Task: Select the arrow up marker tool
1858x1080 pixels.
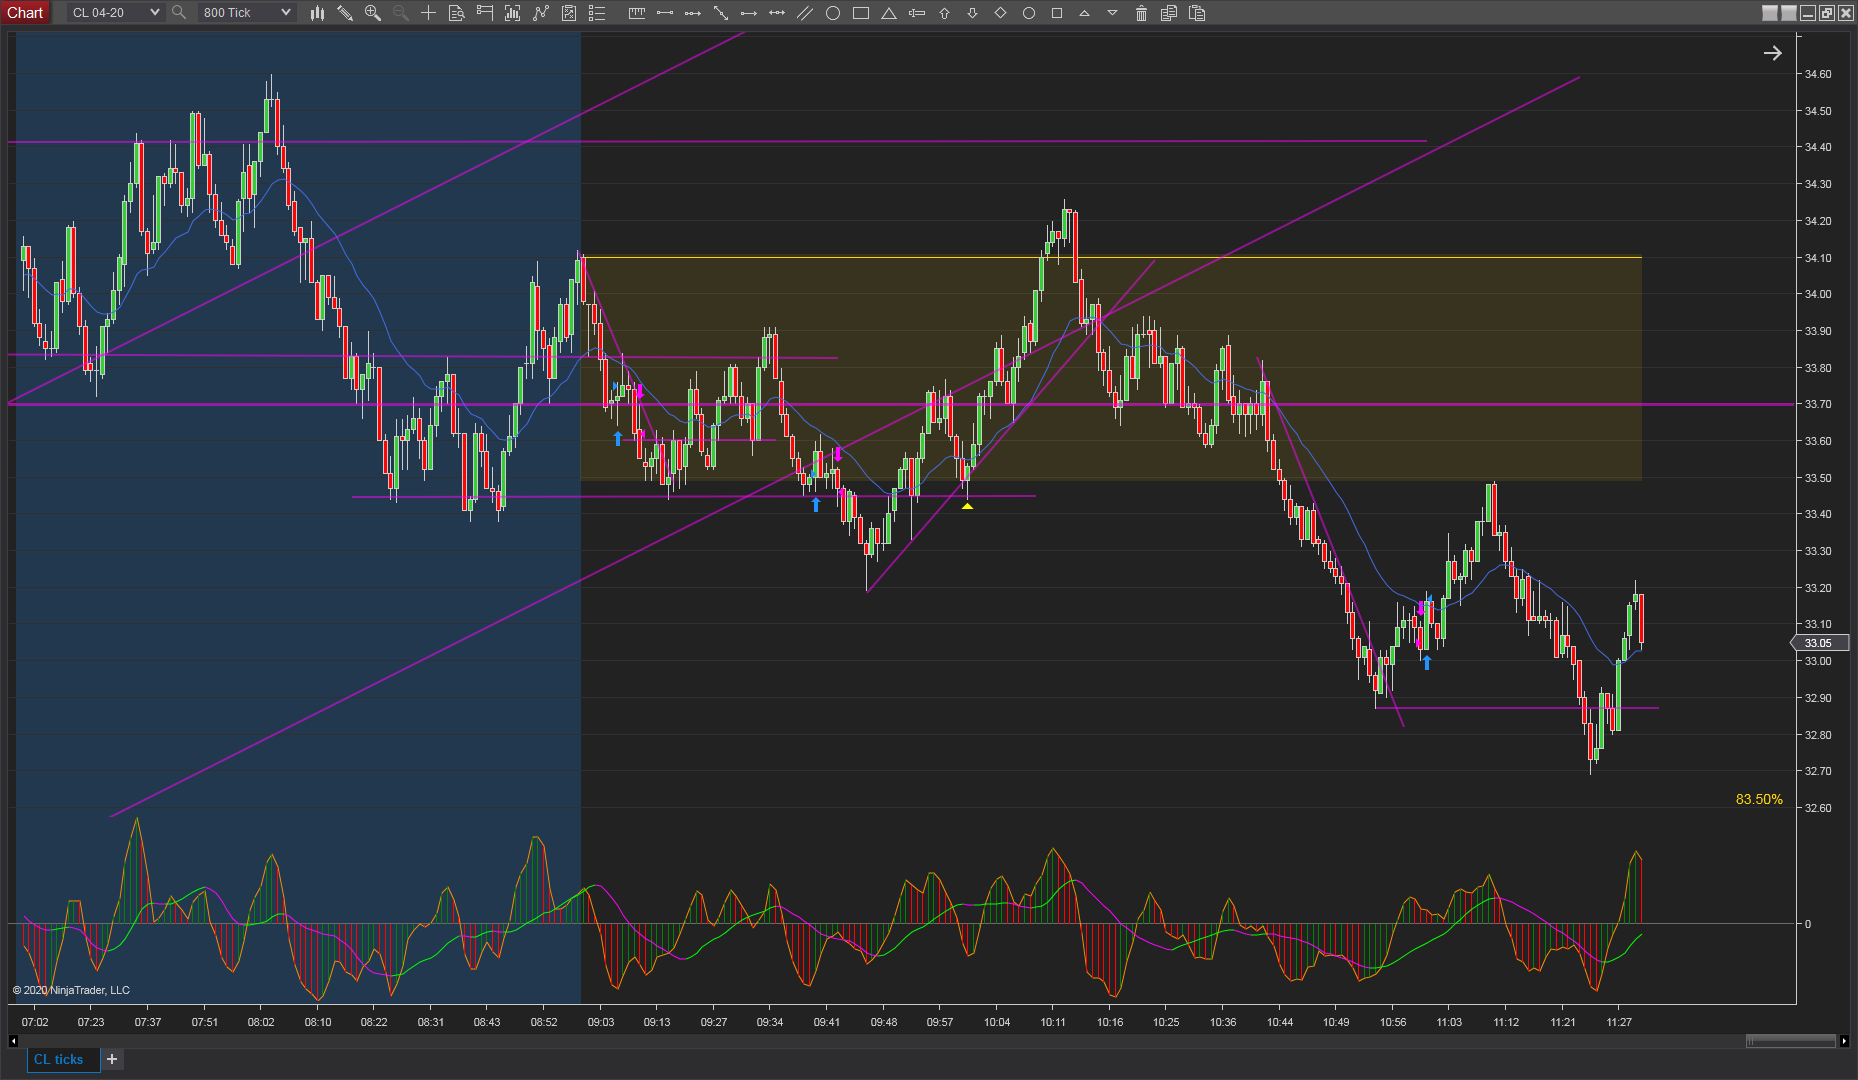Action: pos(944,13)
